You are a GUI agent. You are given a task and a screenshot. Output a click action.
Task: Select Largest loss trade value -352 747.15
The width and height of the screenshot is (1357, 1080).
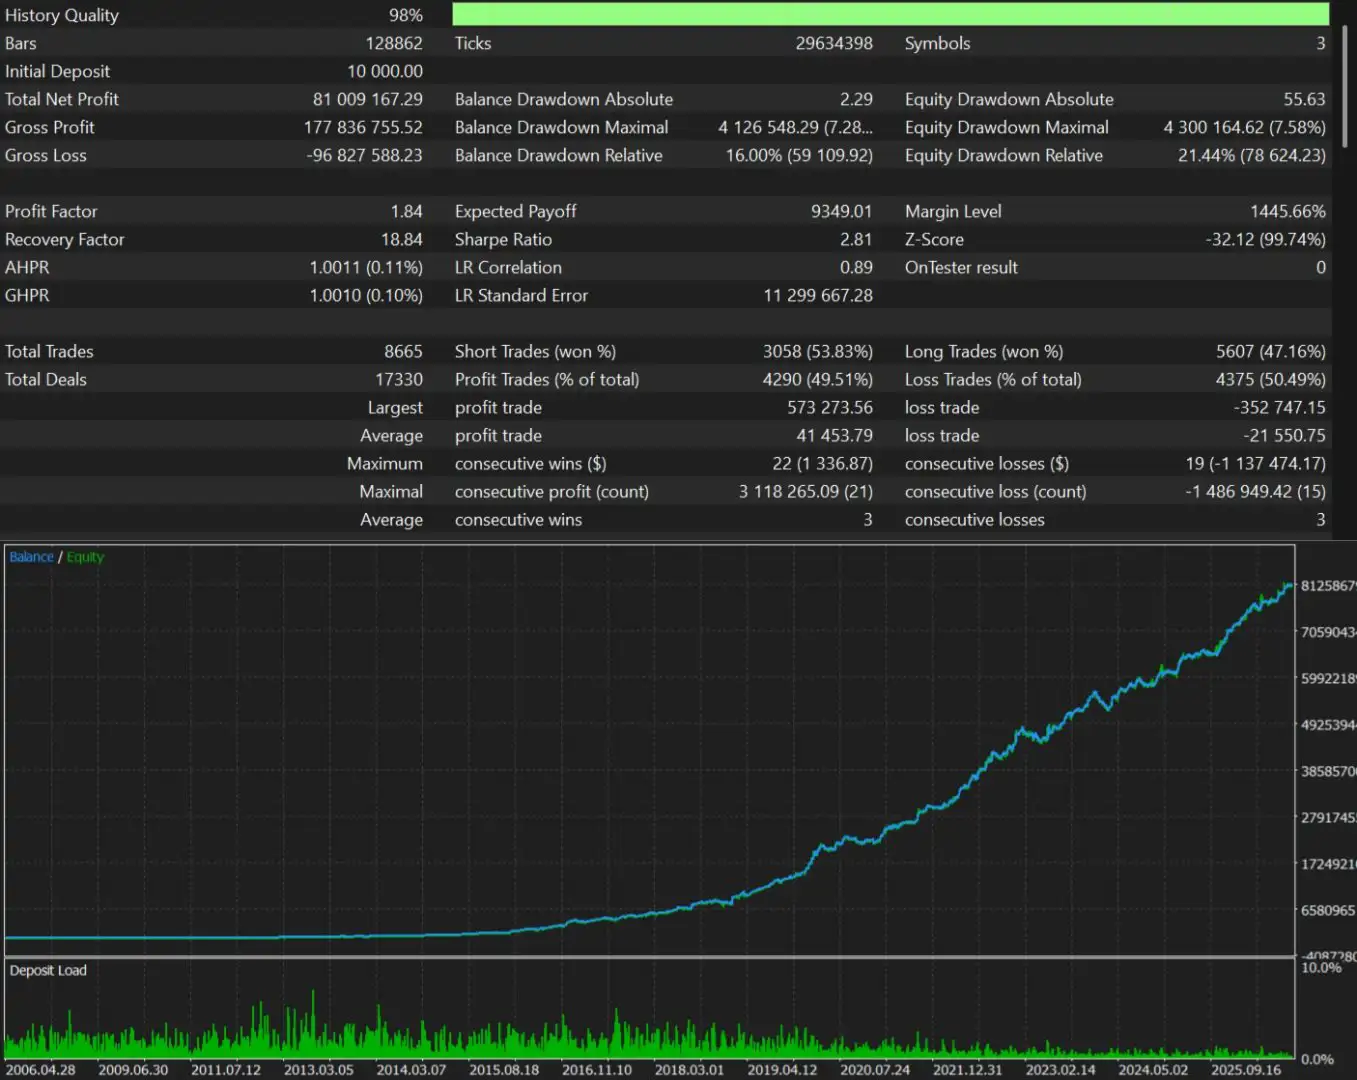[1279, 407]
